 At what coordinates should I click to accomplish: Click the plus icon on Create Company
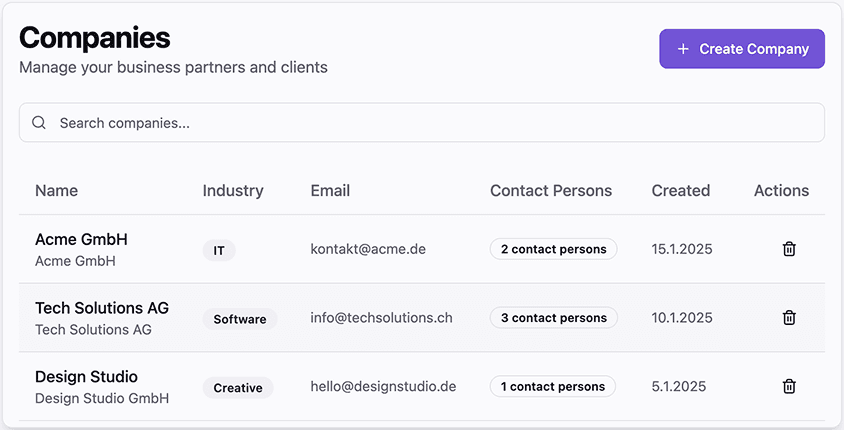(x=683, y=49)
